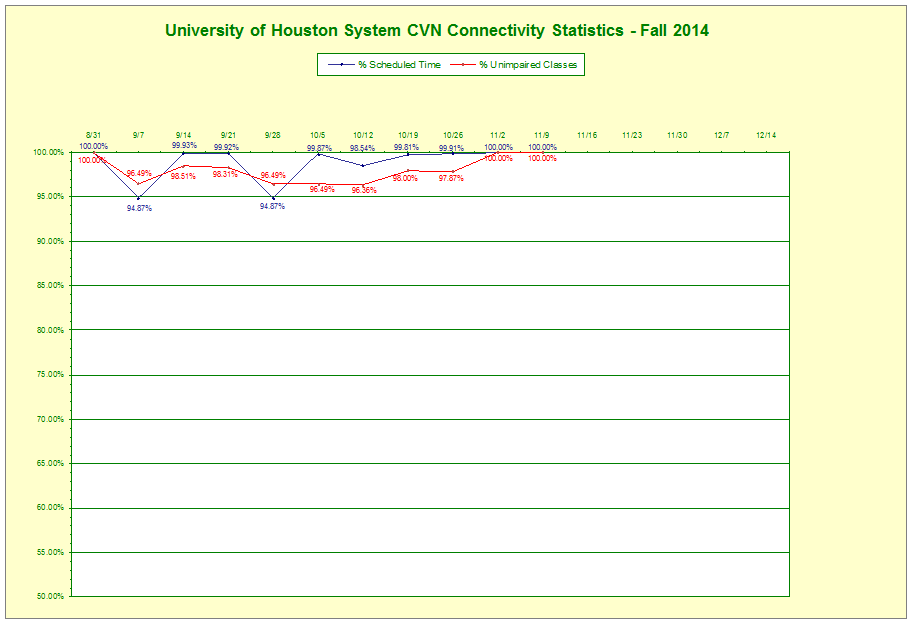Select the 60.00% y-axis label

point(49,508)
